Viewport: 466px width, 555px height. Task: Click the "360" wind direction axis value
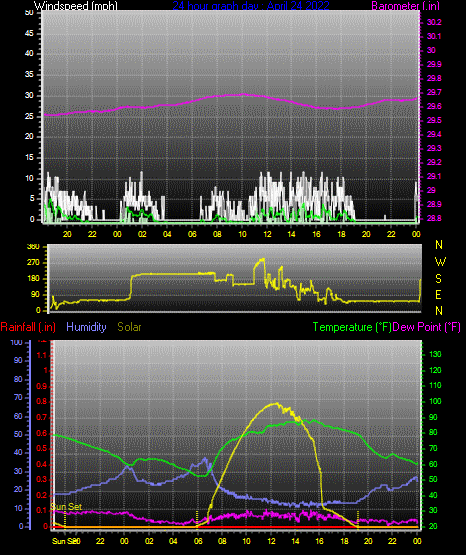click(33, 247)
